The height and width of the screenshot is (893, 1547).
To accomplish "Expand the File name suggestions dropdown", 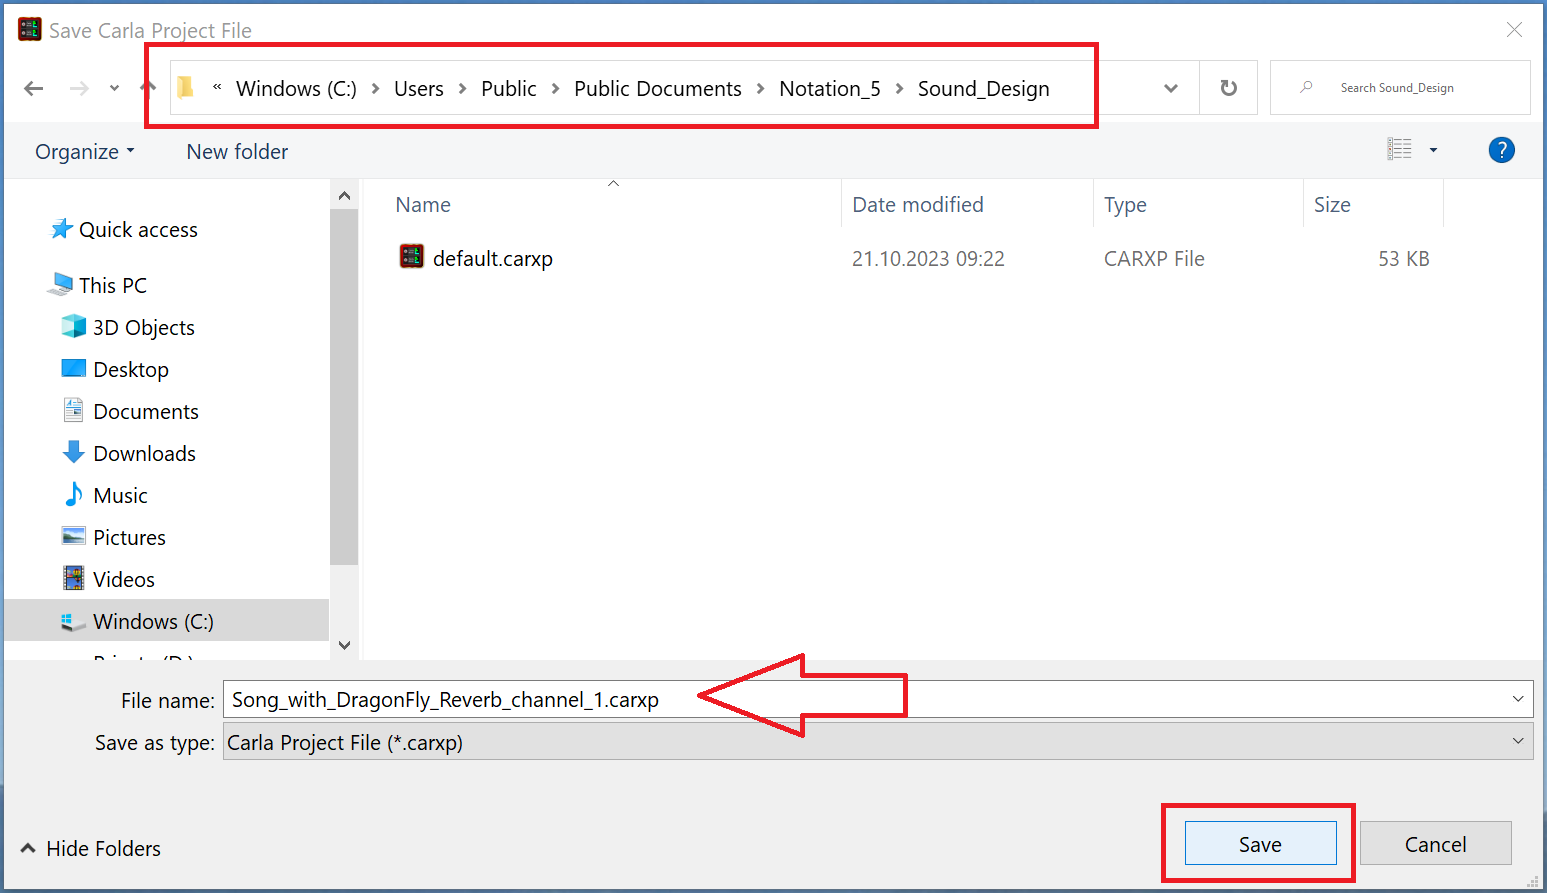I will 1517,699.
